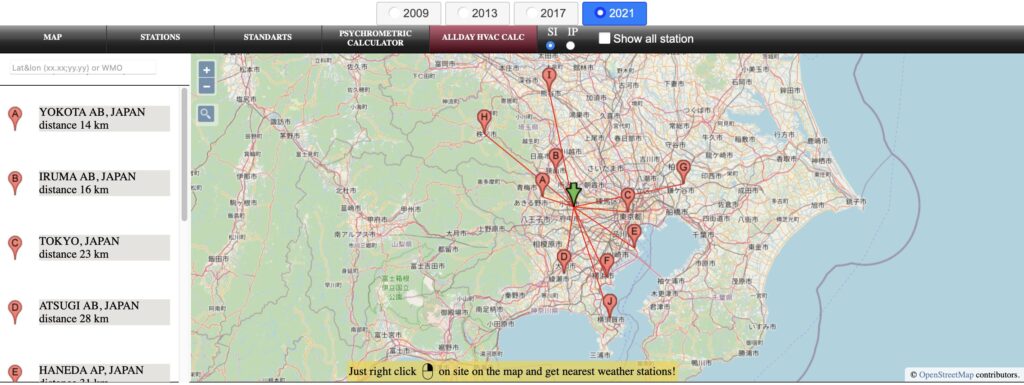Image resolution: width=1024 pixels, height=385 pixels.
Task: Select map marker H
Action: (484, 121)
